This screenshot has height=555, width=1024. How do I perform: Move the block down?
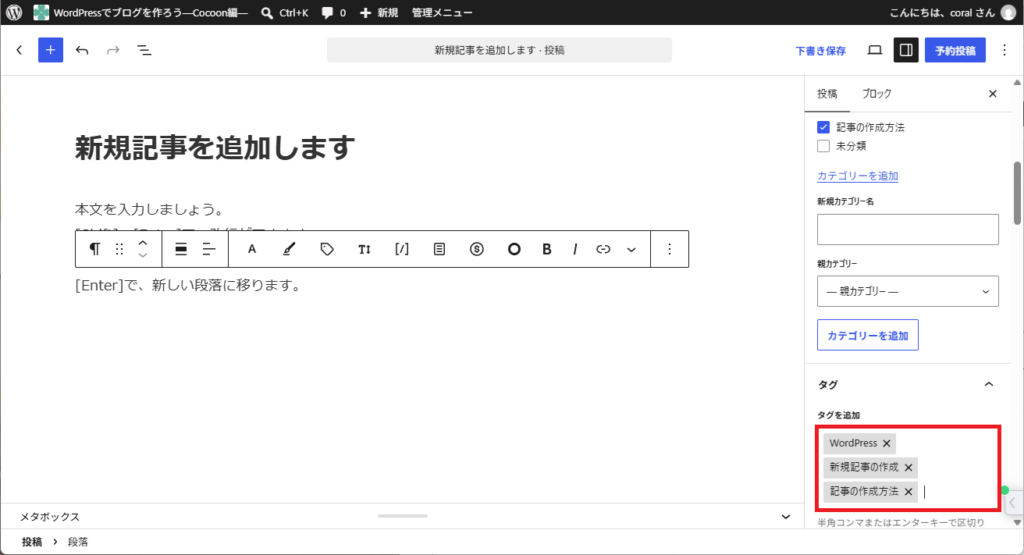click(143, 255)
